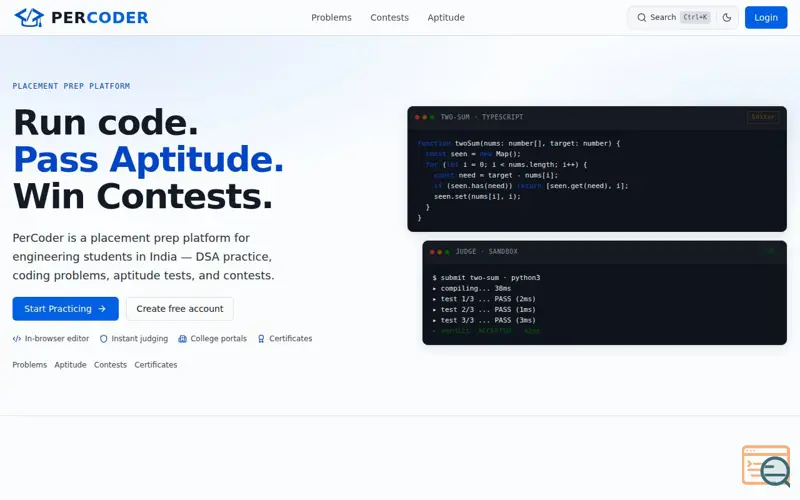The width and height of the screenshot is (800, 500).
Task: Click the Certificates ribbon icon
Action: (x=261, y=338)
